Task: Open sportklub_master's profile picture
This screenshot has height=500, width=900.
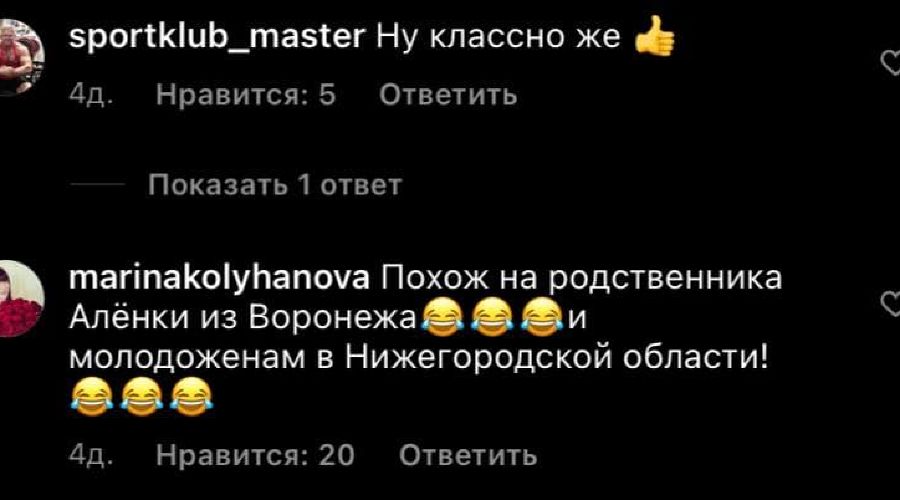Action: coord(20,57)
